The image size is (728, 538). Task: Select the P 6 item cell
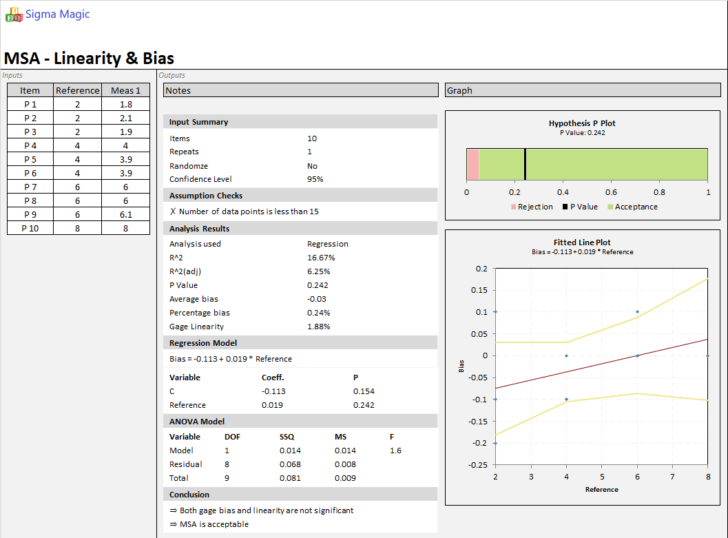[30, 173]
